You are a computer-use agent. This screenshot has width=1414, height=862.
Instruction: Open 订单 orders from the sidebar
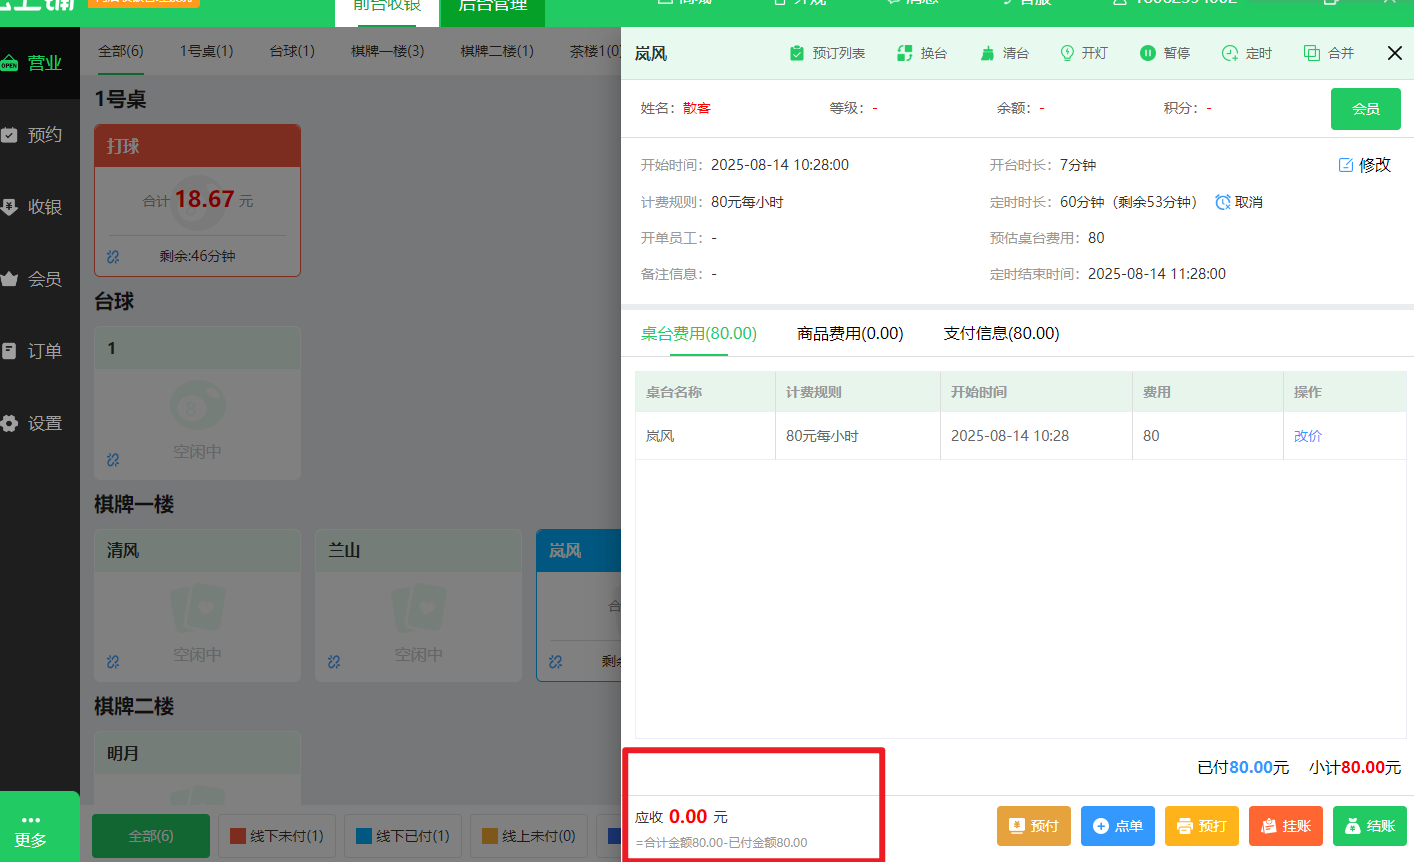tap(40, 350)
